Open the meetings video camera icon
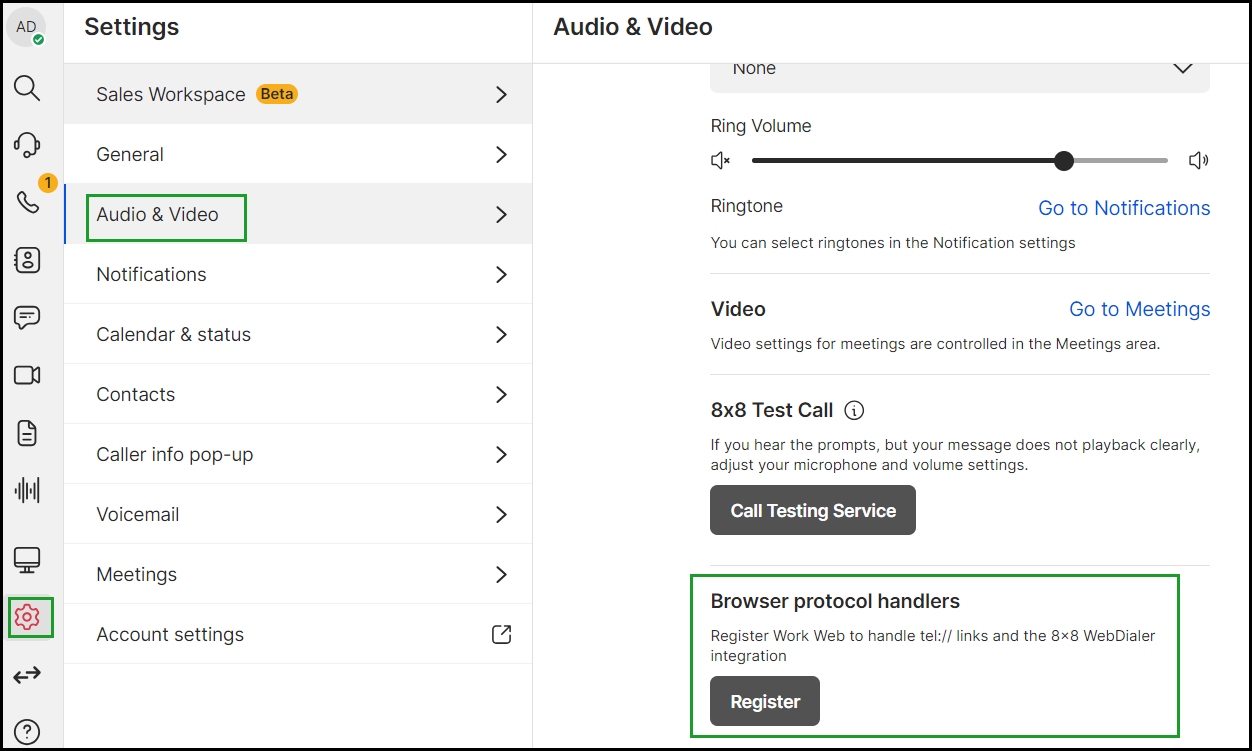 27,375
